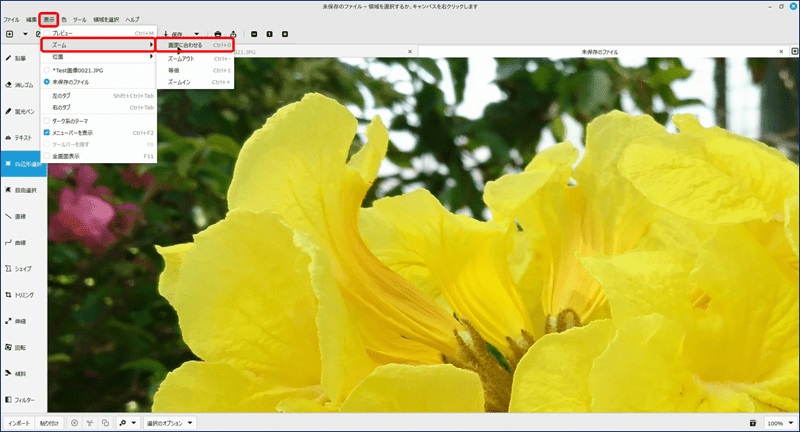Select the トリミング crop tool

point(23,295)
